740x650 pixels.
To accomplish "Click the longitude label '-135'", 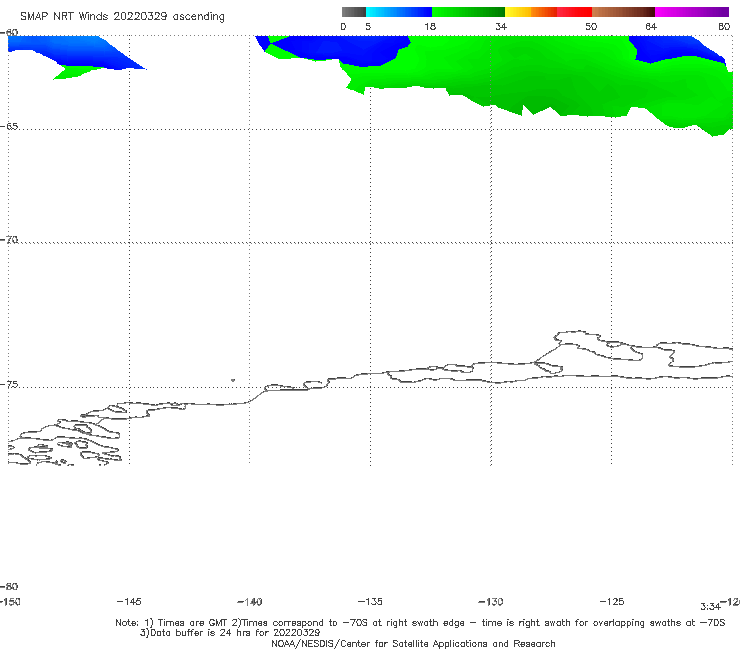I will 370,601.
